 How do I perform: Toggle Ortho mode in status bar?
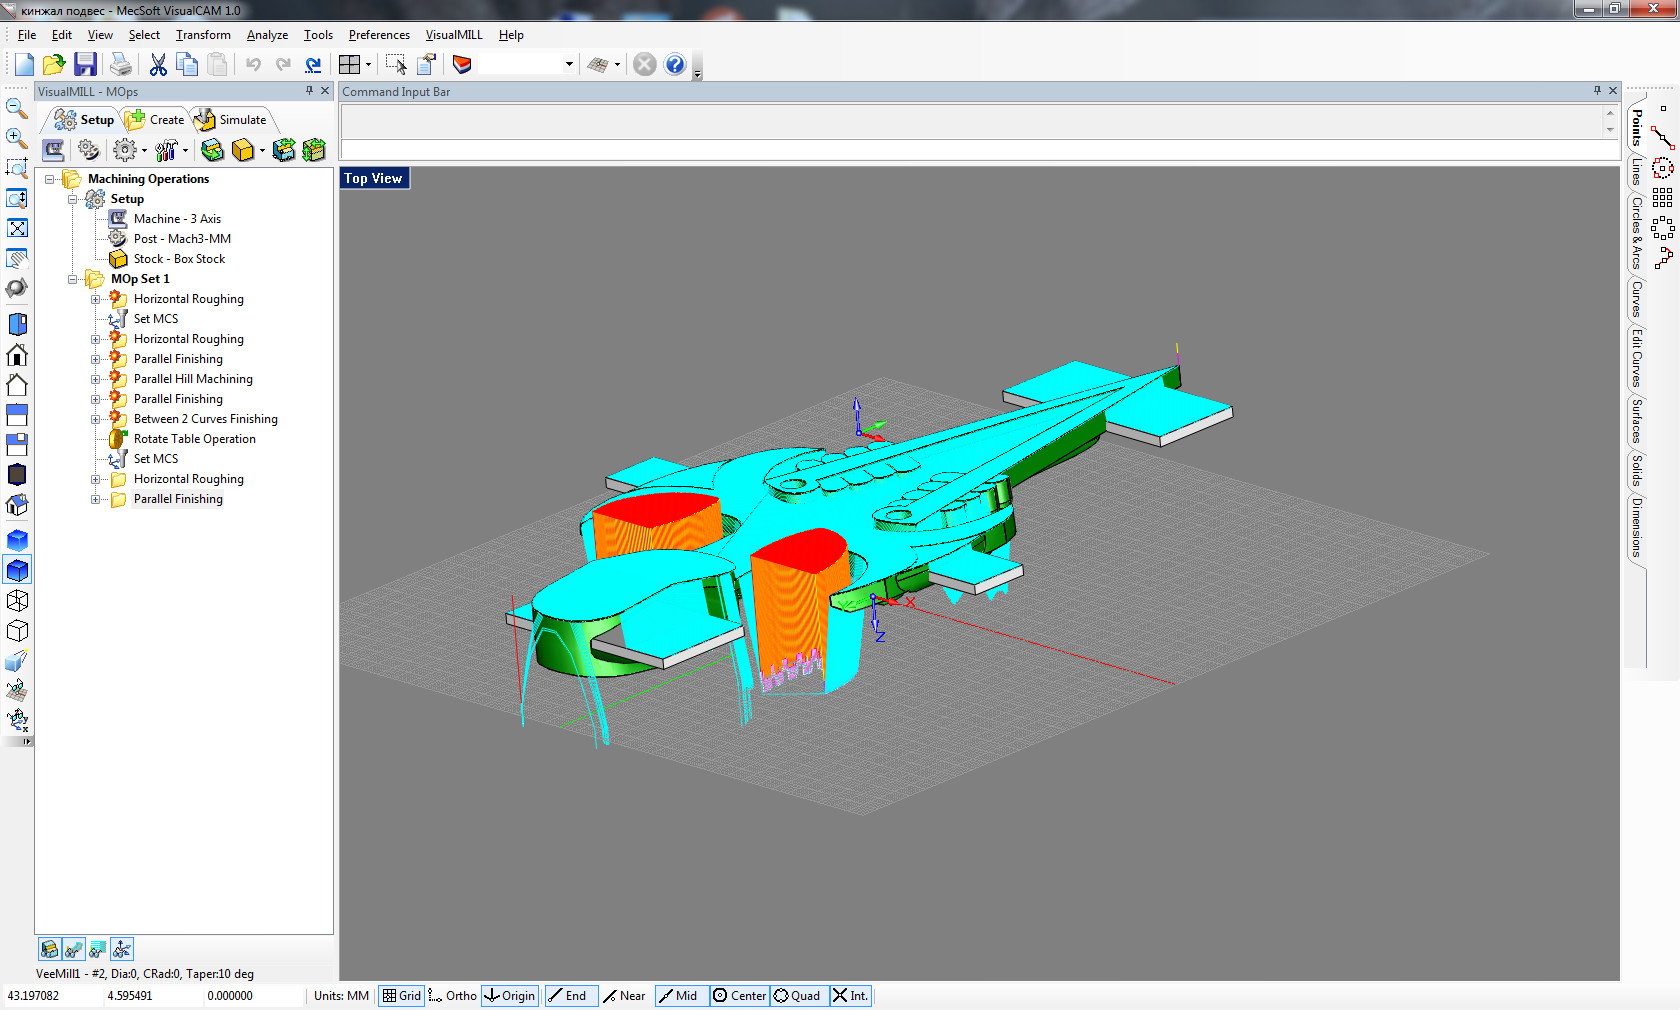453,996
